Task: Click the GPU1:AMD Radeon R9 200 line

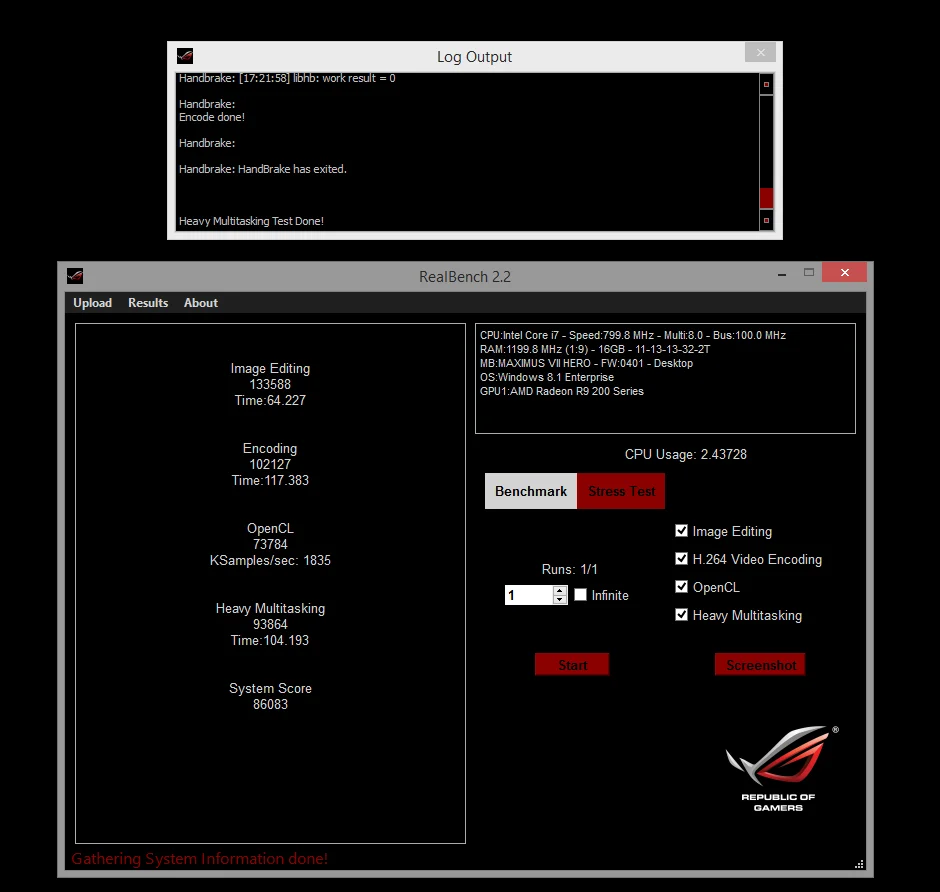Action: point(562,391)
